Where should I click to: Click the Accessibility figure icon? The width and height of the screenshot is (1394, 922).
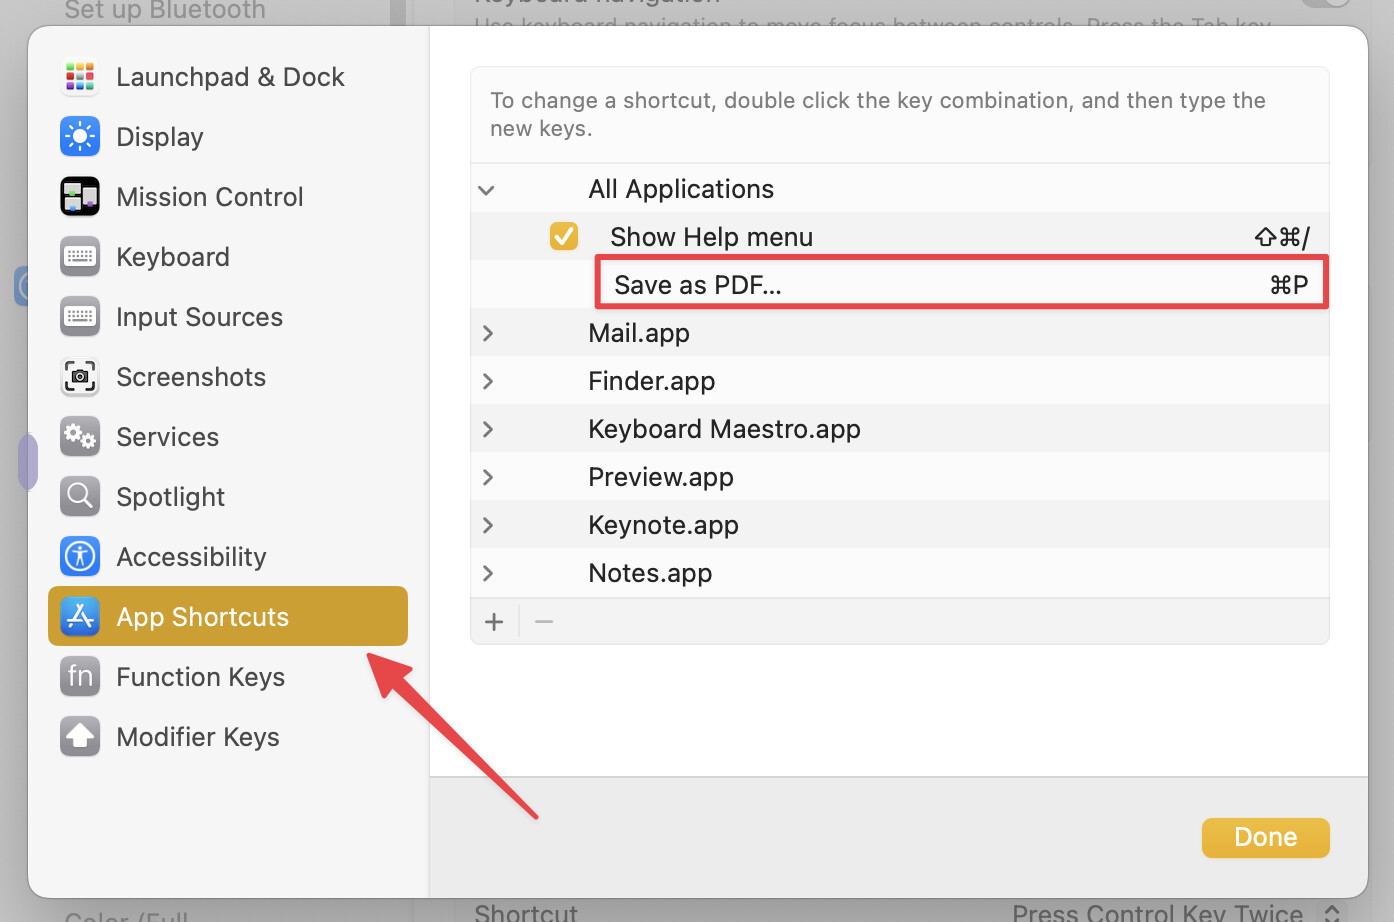tap(80, 557)
